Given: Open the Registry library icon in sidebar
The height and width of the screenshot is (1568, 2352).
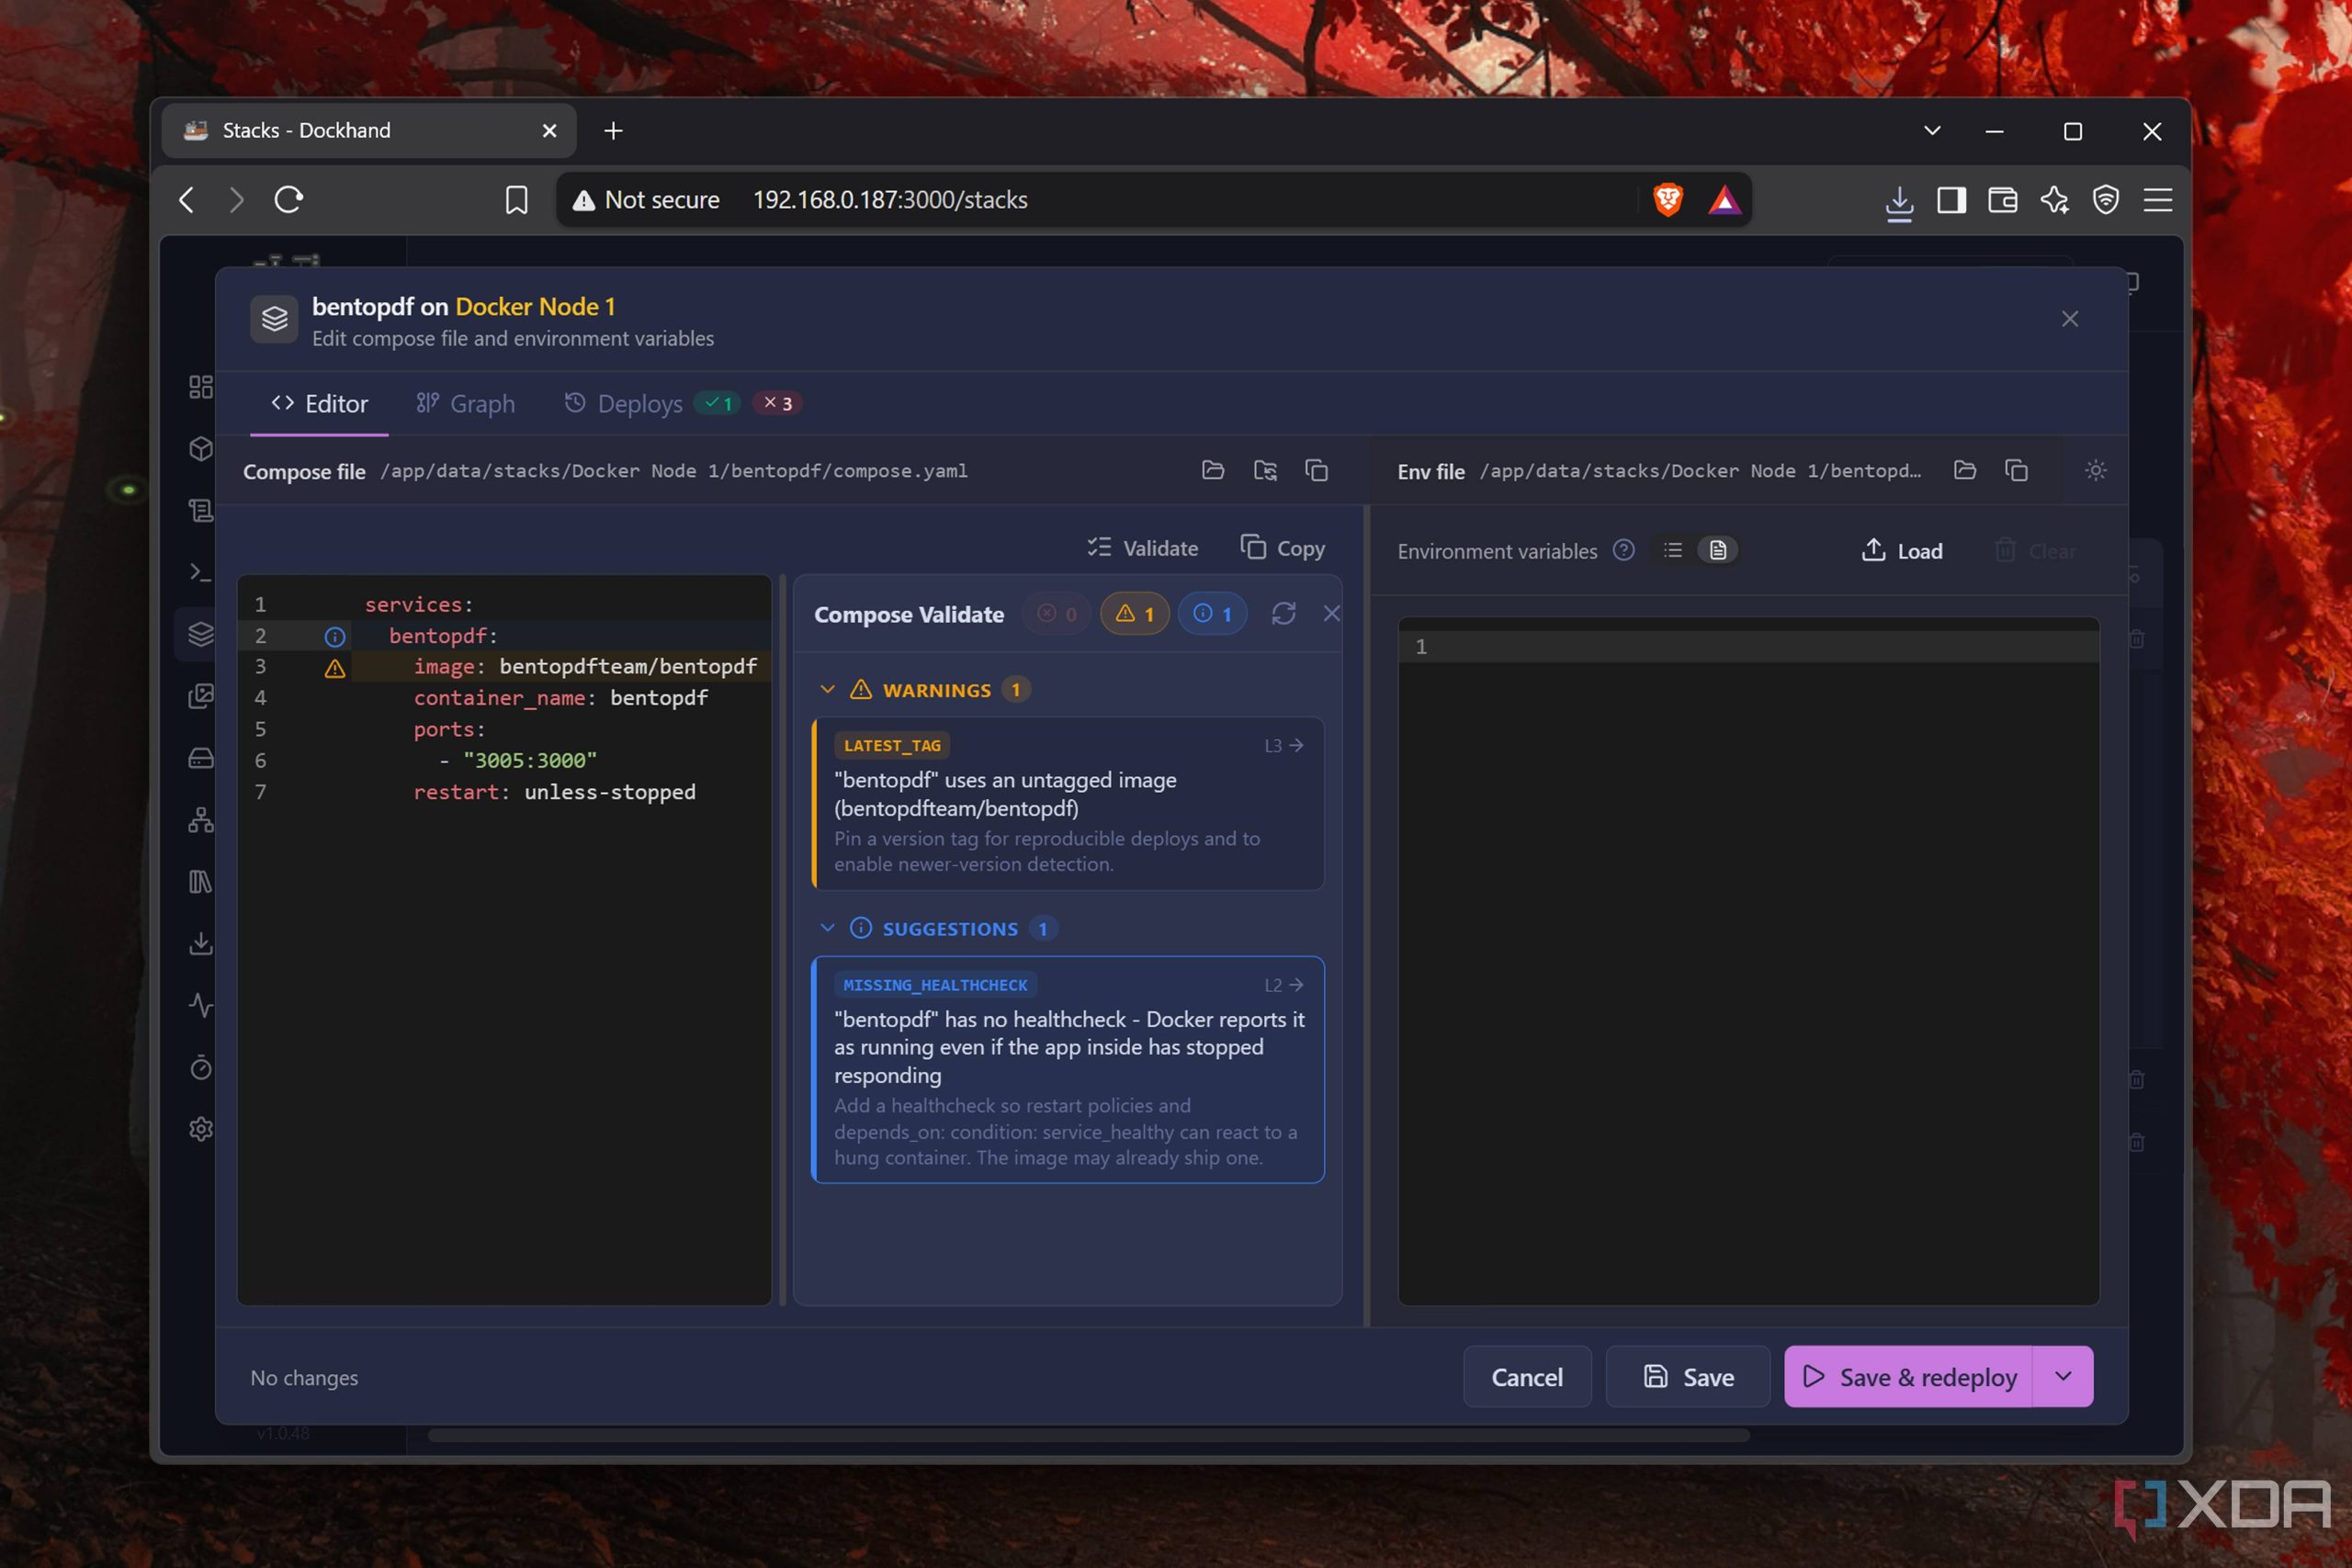Looking at the screenshot, I should point(200,881).
